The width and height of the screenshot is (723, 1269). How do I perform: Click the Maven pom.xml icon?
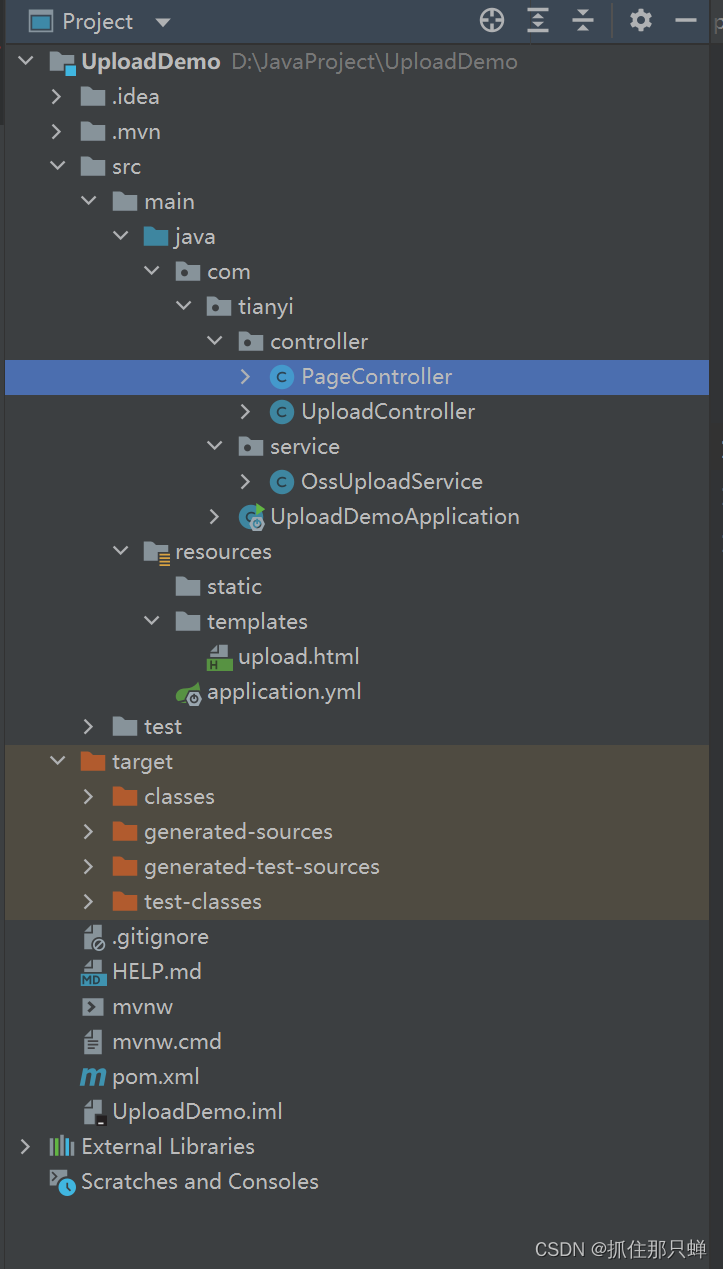click(x=93, y=1077)
